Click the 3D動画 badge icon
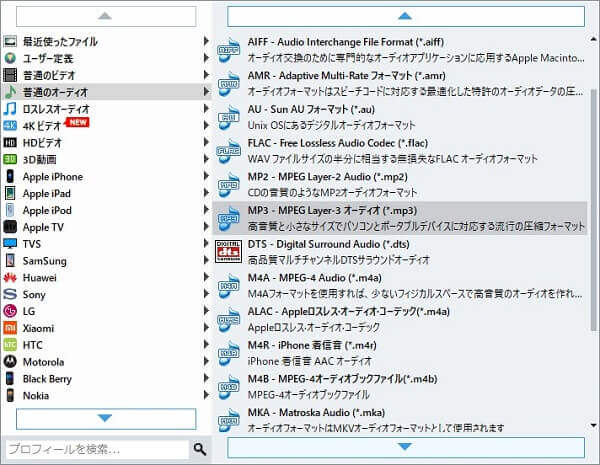The width and height of the screenshot is (600, 465). pyautogui.click(x=10, y=159)
